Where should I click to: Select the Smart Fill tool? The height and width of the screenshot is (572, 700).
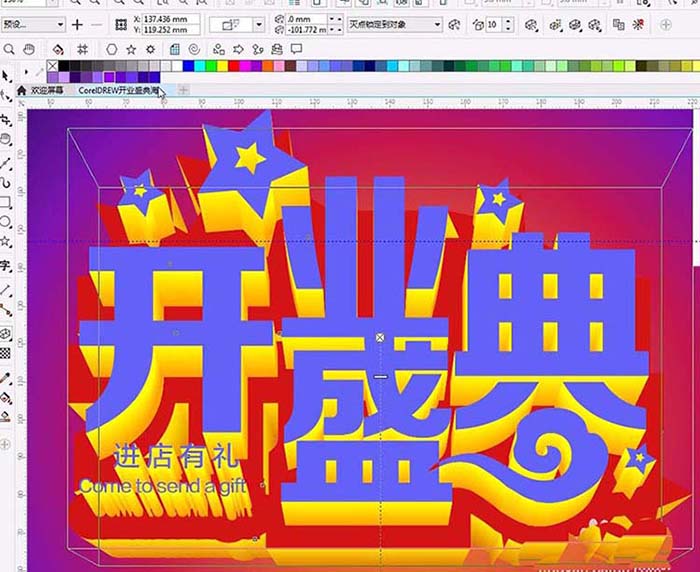click(5, 417)
